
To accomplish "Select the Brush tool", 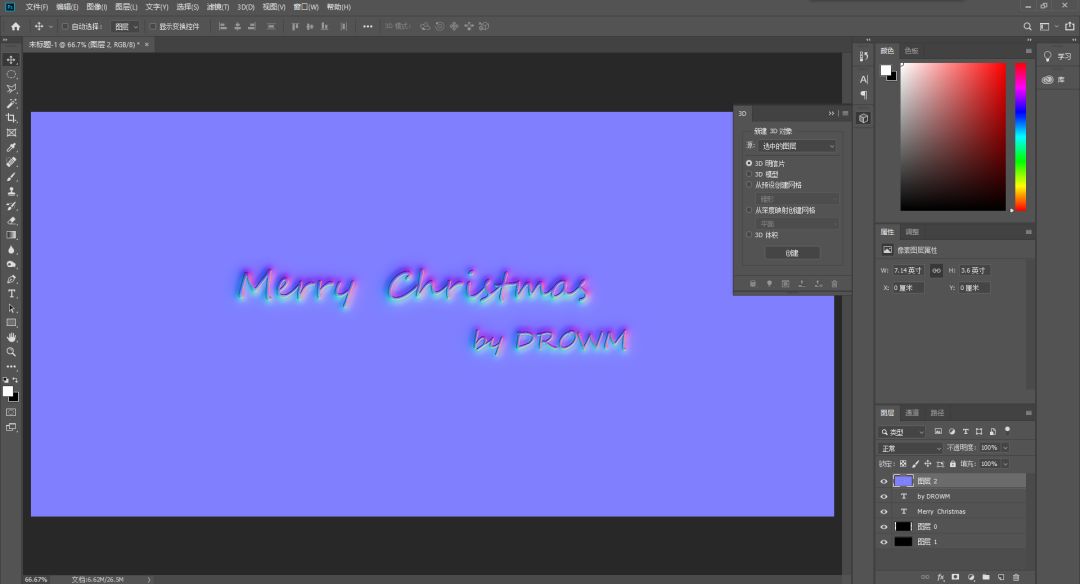I will (11, 177).
